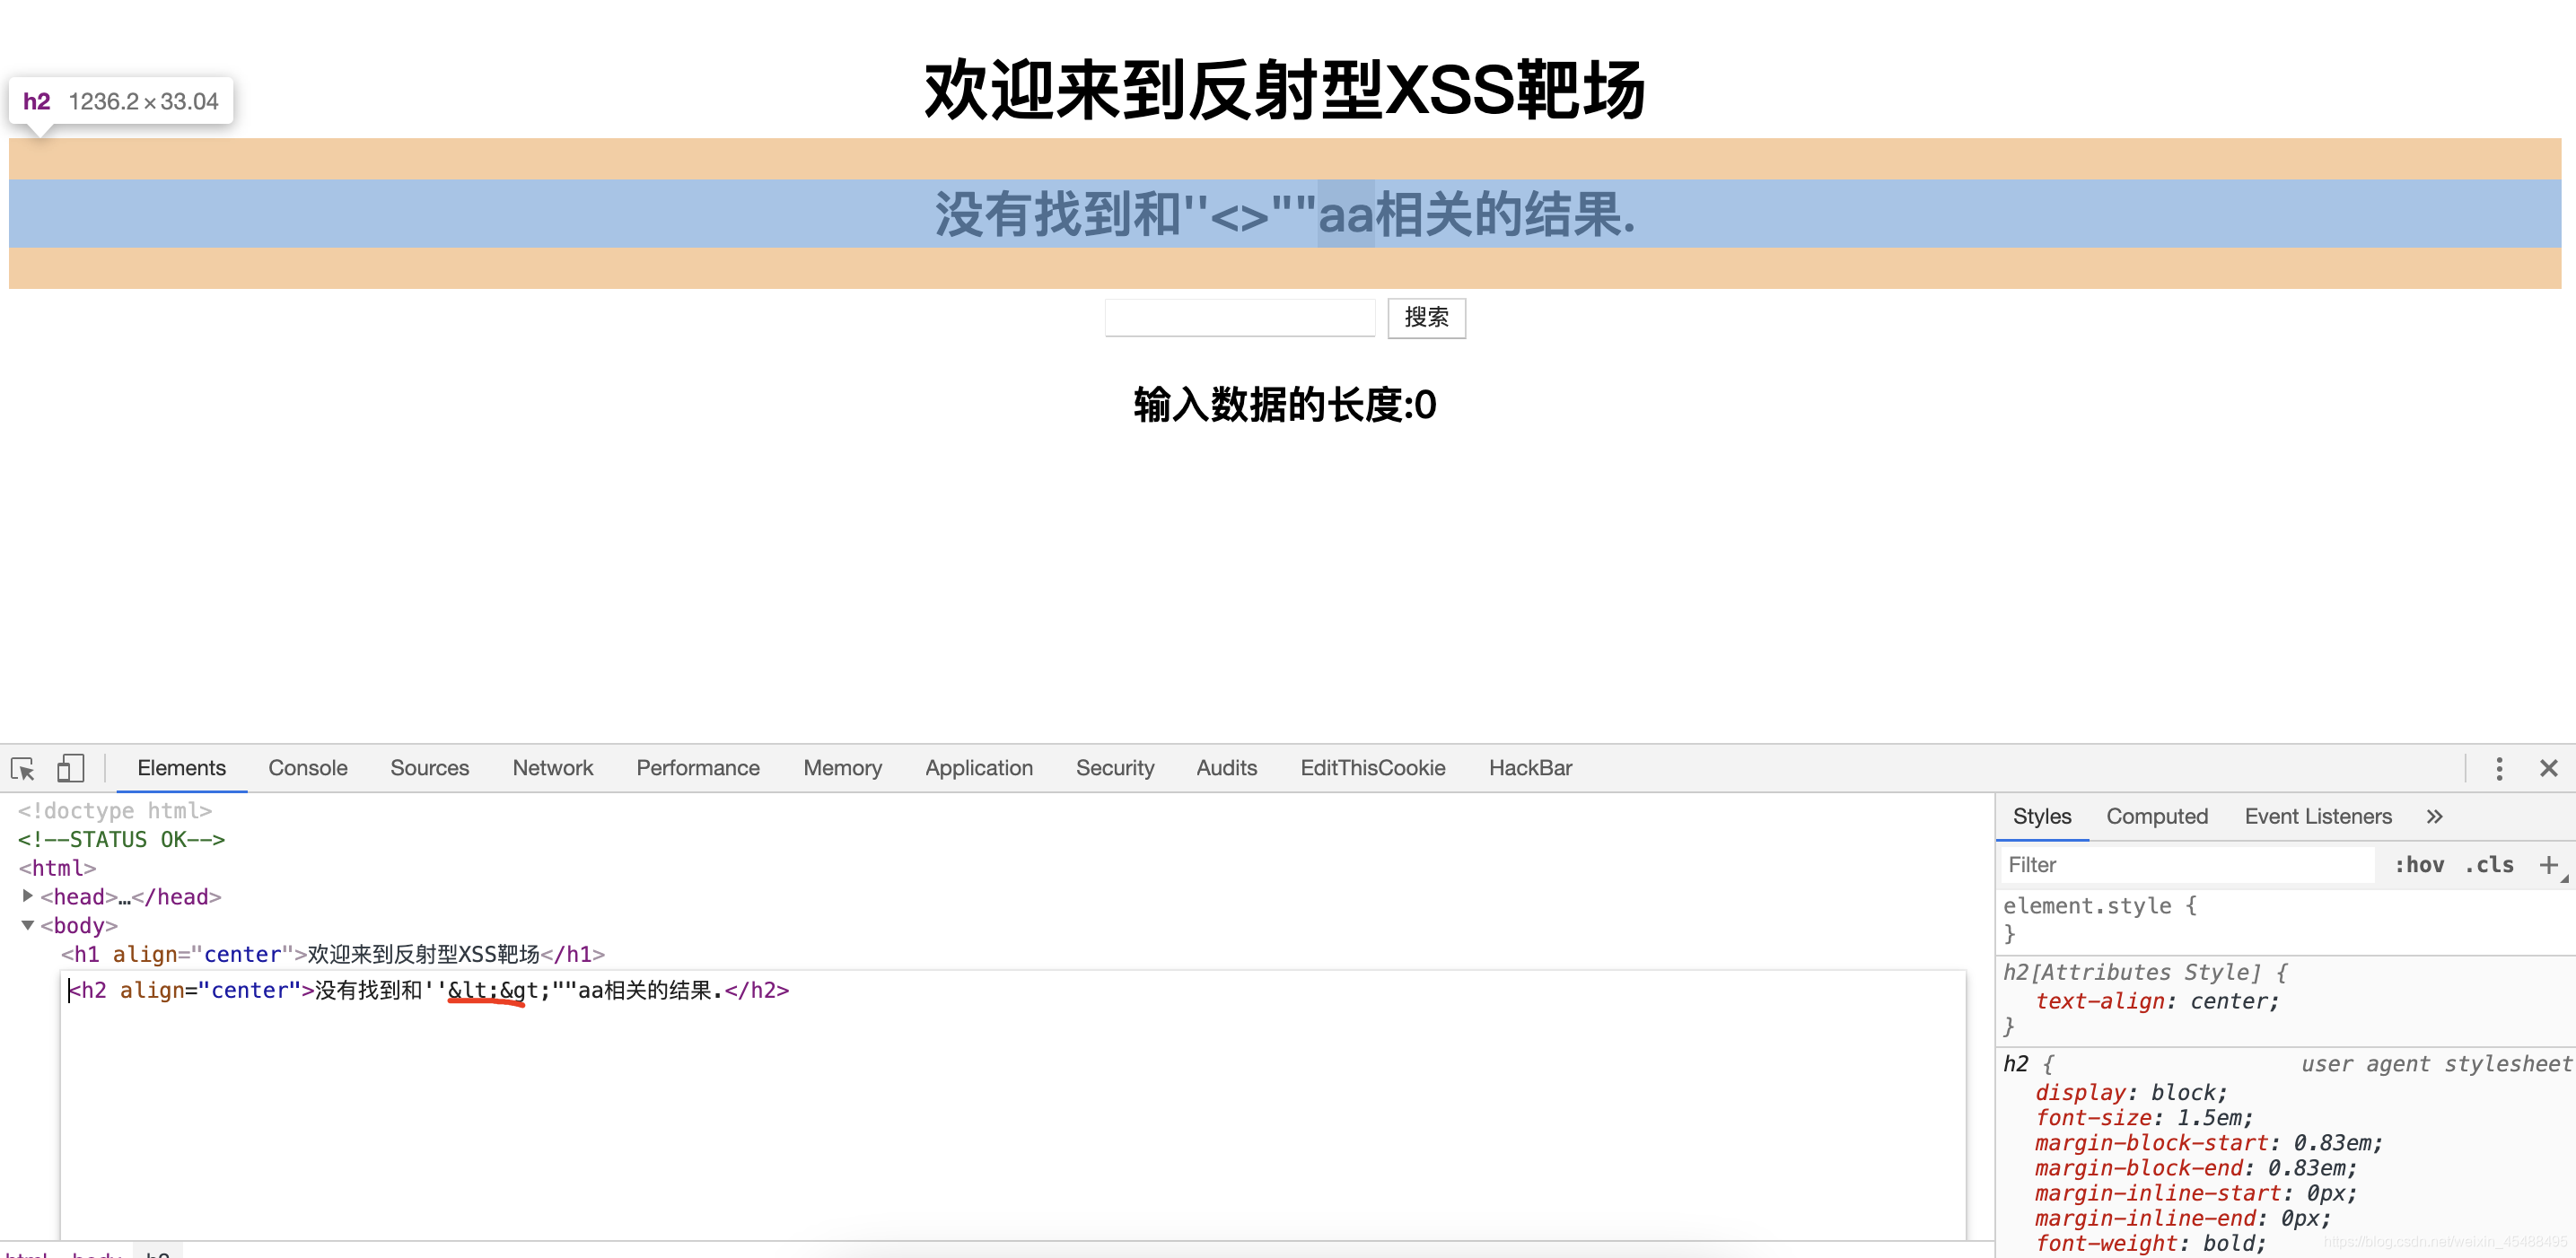Click the Sources icon in DevTools
This screenshot has height=1258, width=2576.
tap(429, 769)
